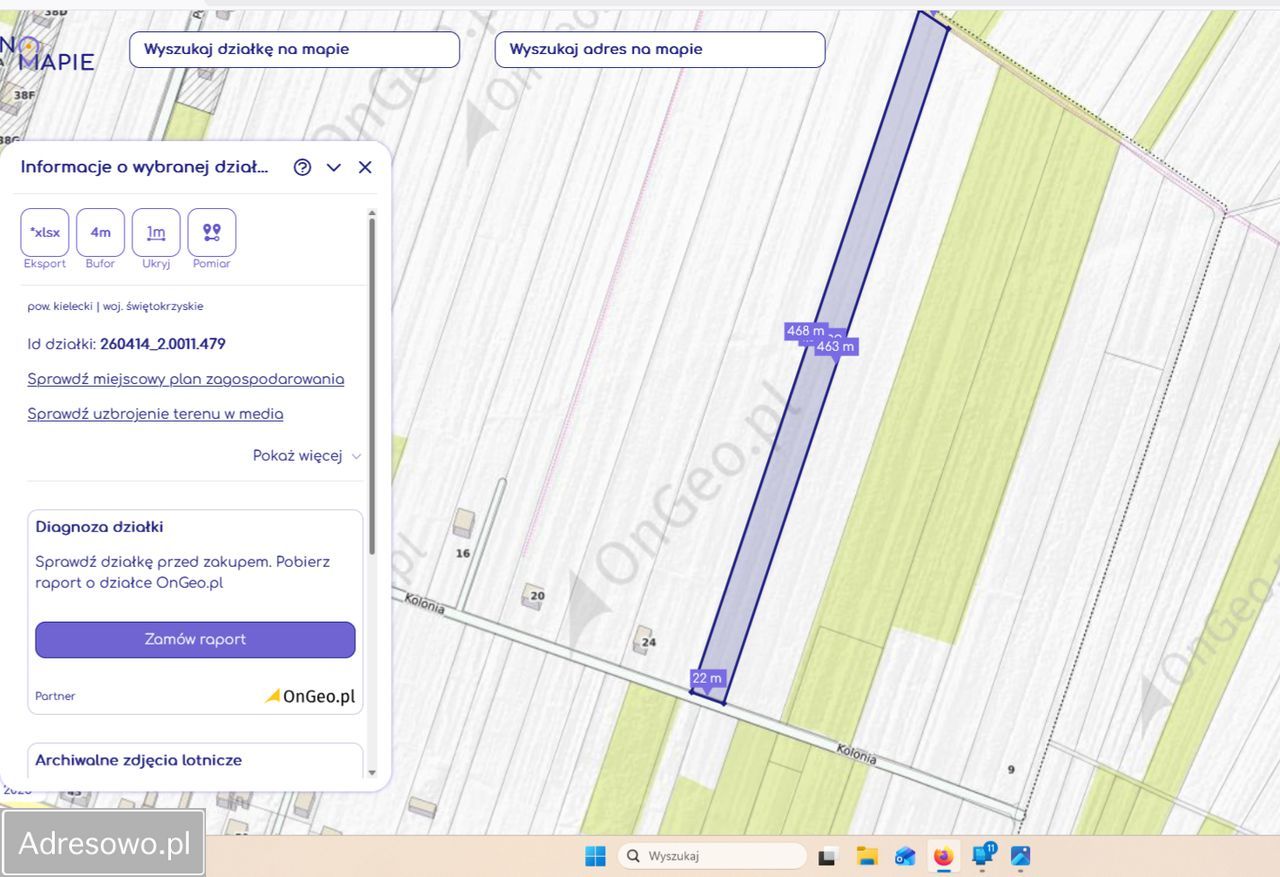Open File Explorer from the taskbar
The image size is (1280, 877).
click(x=866, y=856)
